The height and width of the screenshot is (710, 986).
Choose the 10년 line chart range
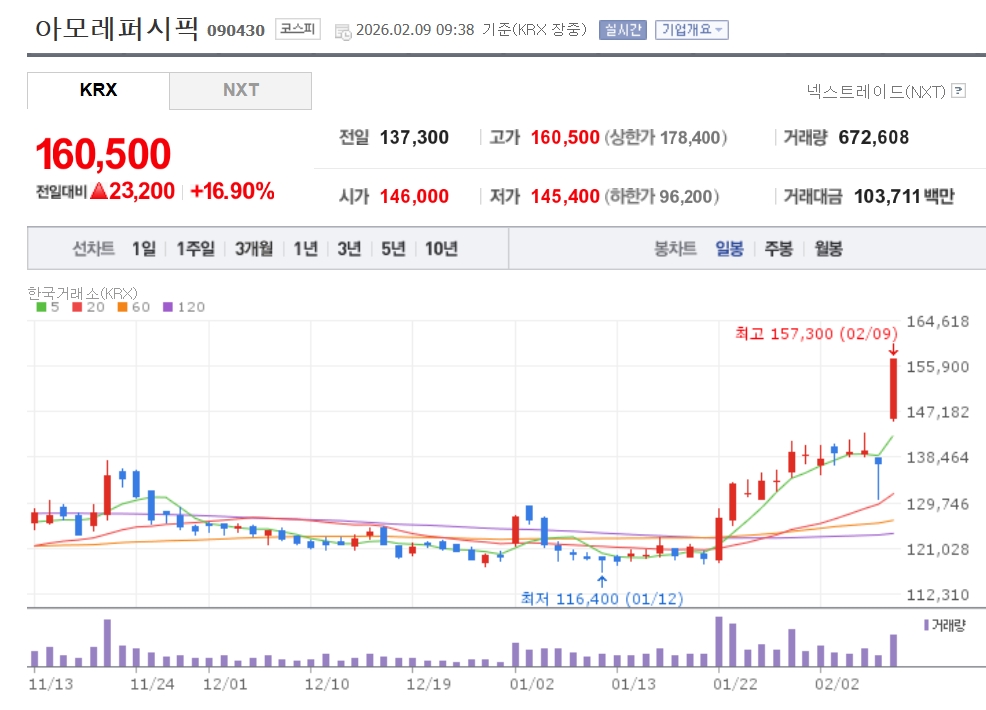pos(441,249)
